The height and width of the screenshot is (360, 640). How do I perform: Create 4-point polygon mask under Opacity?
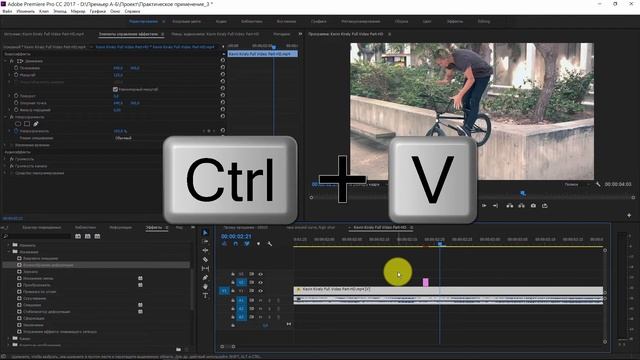[x=27, y=124]
